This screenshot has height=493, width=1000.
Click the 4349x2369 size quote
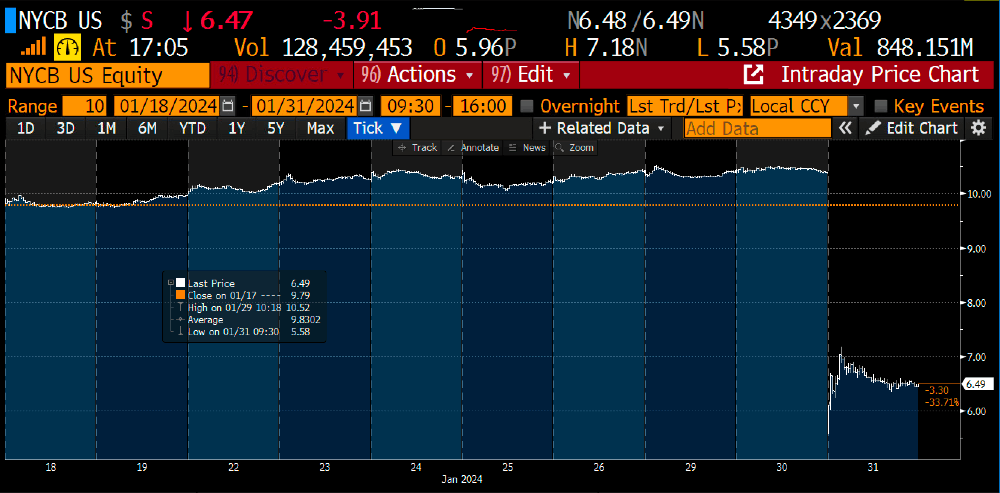tap(825, 21)
